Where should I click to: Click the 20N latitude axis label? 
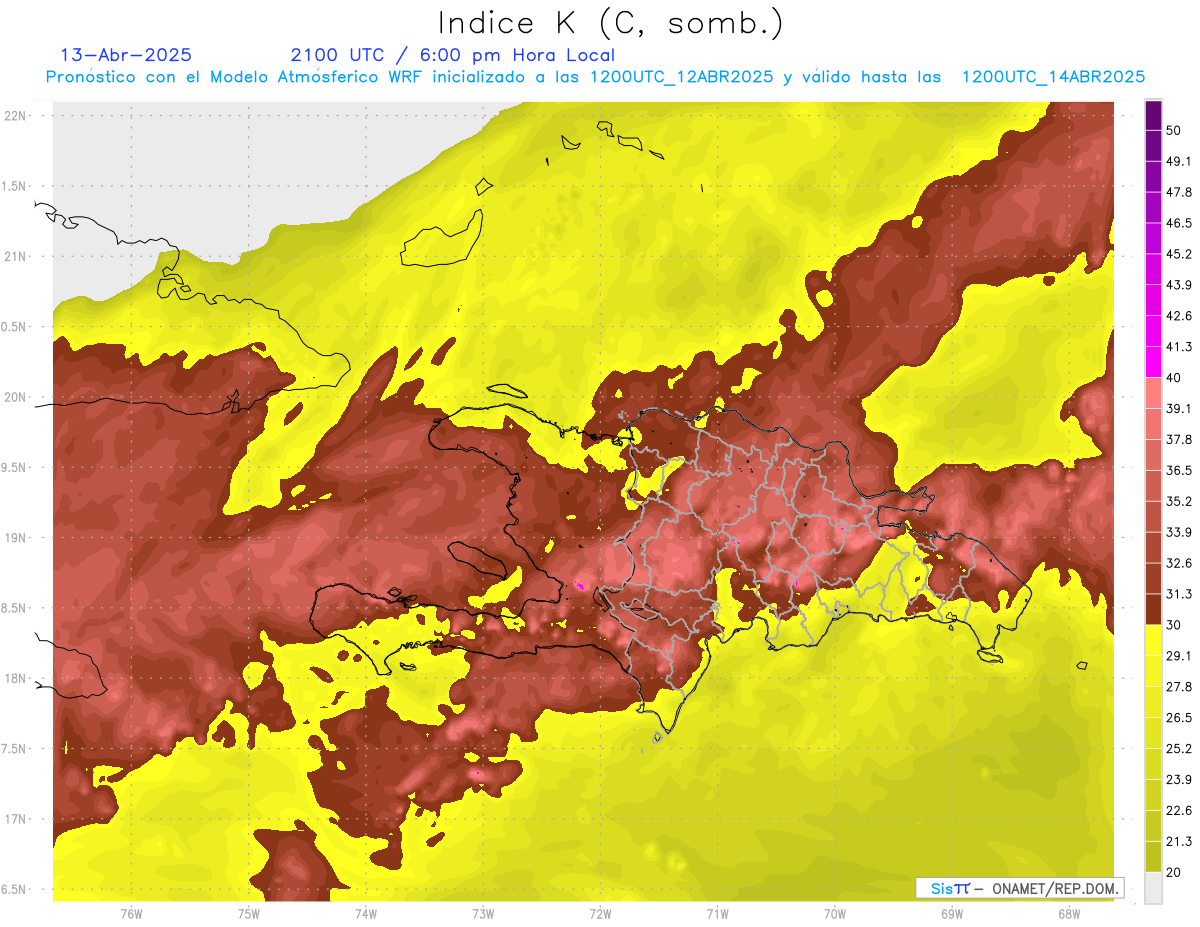click(x=16, y=397)
